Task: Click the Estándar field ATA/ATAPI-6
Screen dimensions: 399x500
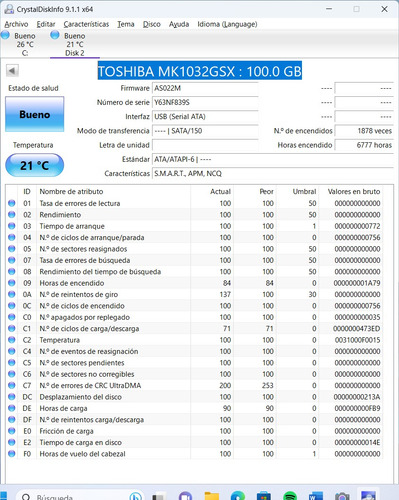Action: pos(273,159)
